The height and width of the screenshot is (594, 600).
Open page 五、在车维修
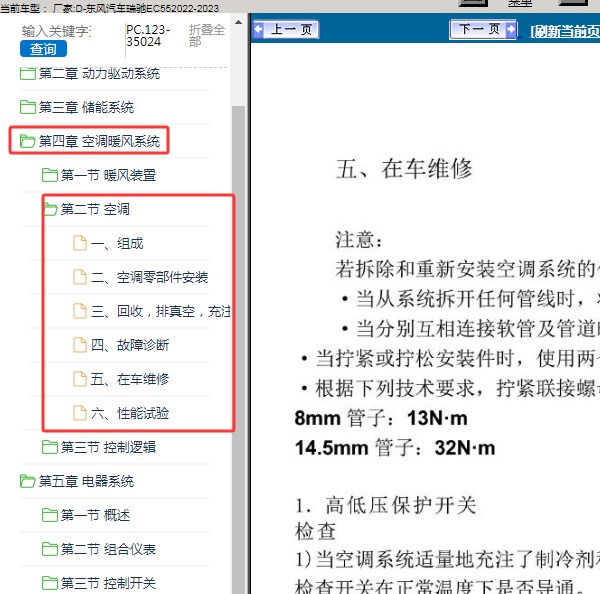click(130, 379)
